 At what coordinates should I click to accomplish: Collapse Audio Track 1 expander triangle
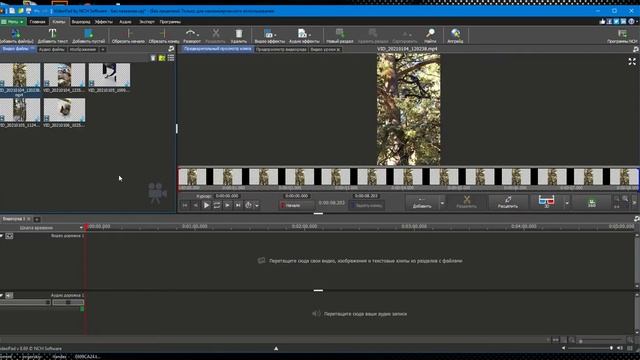click(x=2, y=295)
